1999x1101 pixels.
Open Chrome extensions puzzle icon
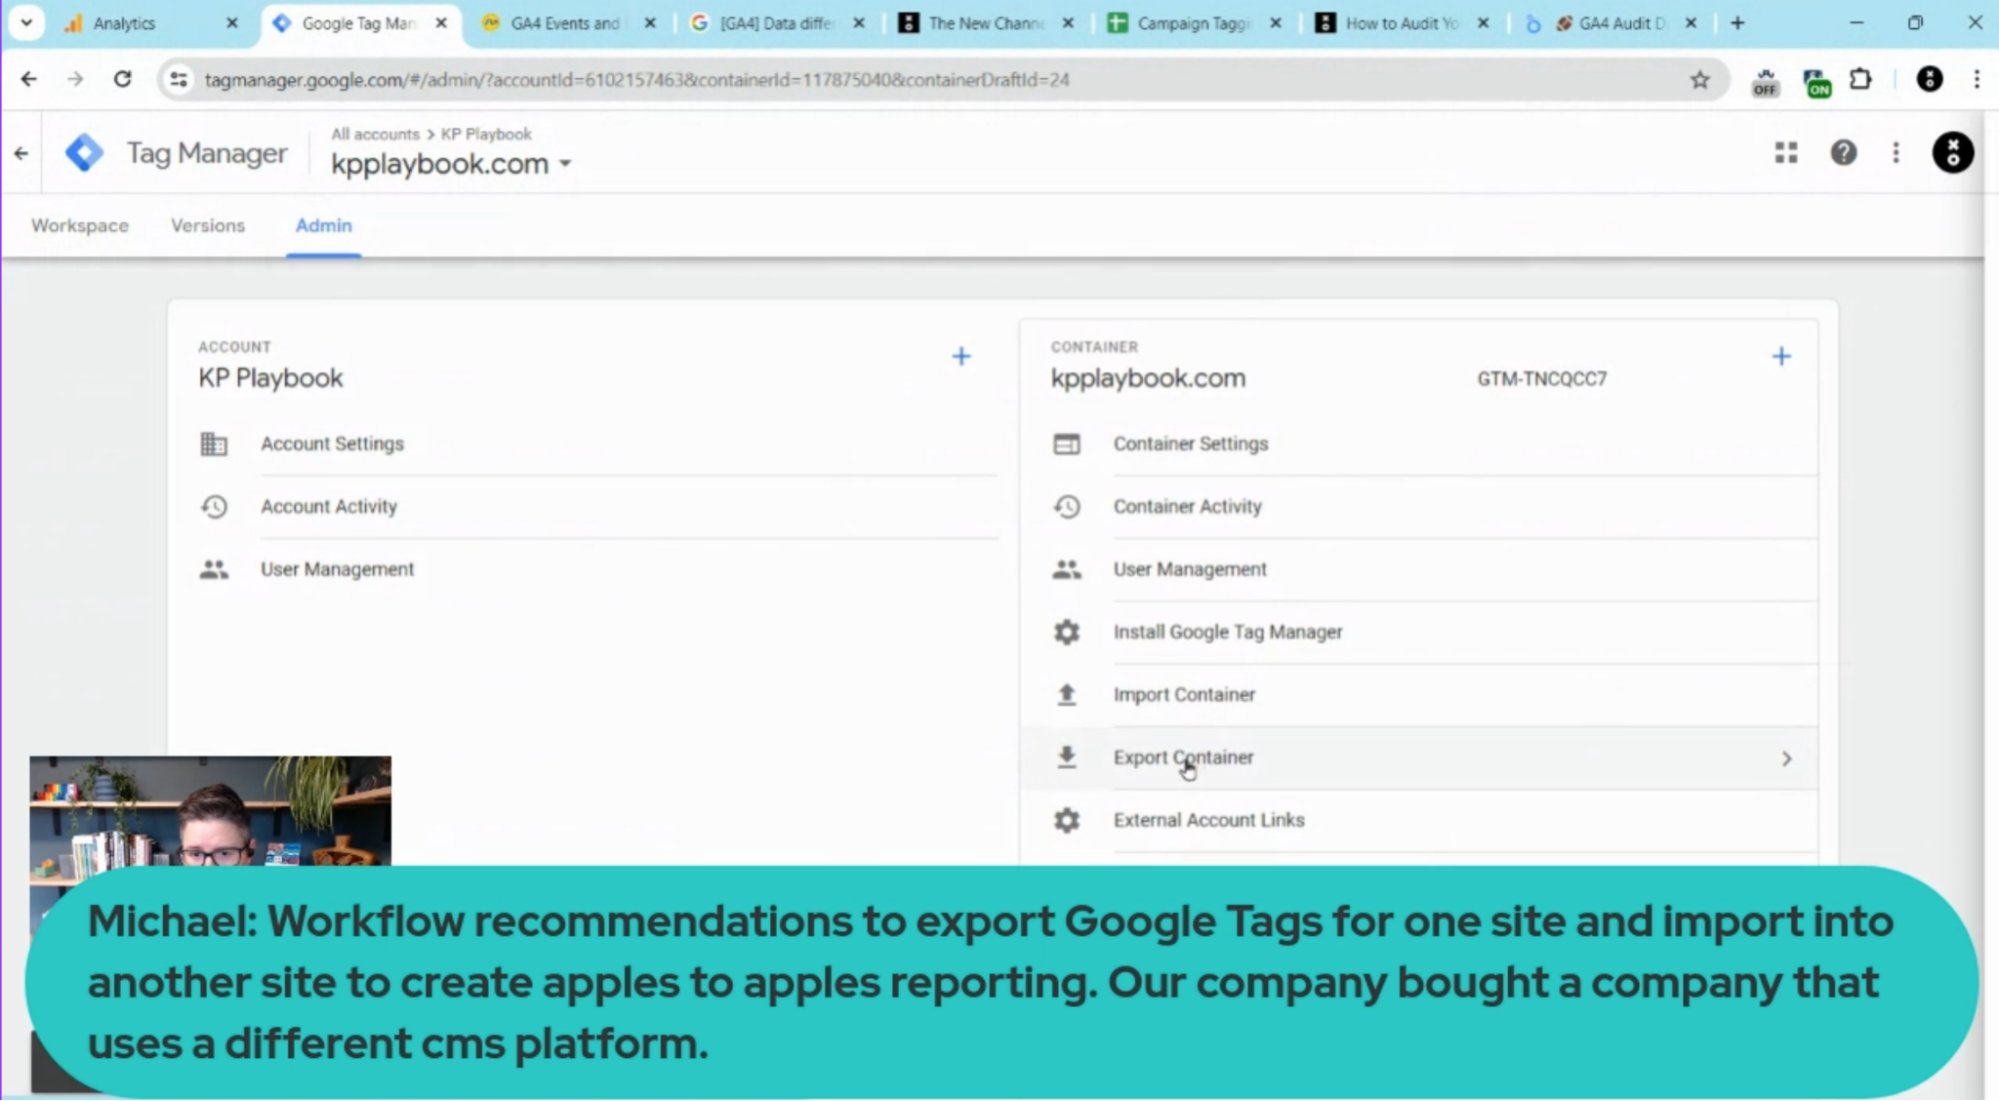(1861, 79)
